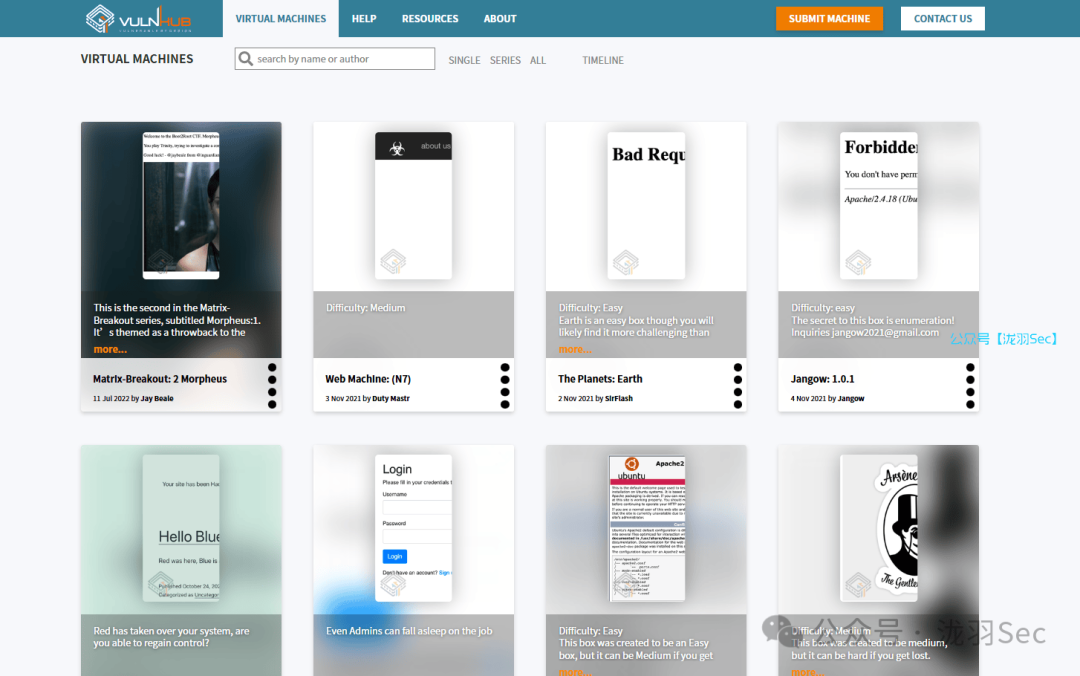Open Web Machine: (N7) thumbnail
1080x676 pixels.
(413, 205)
